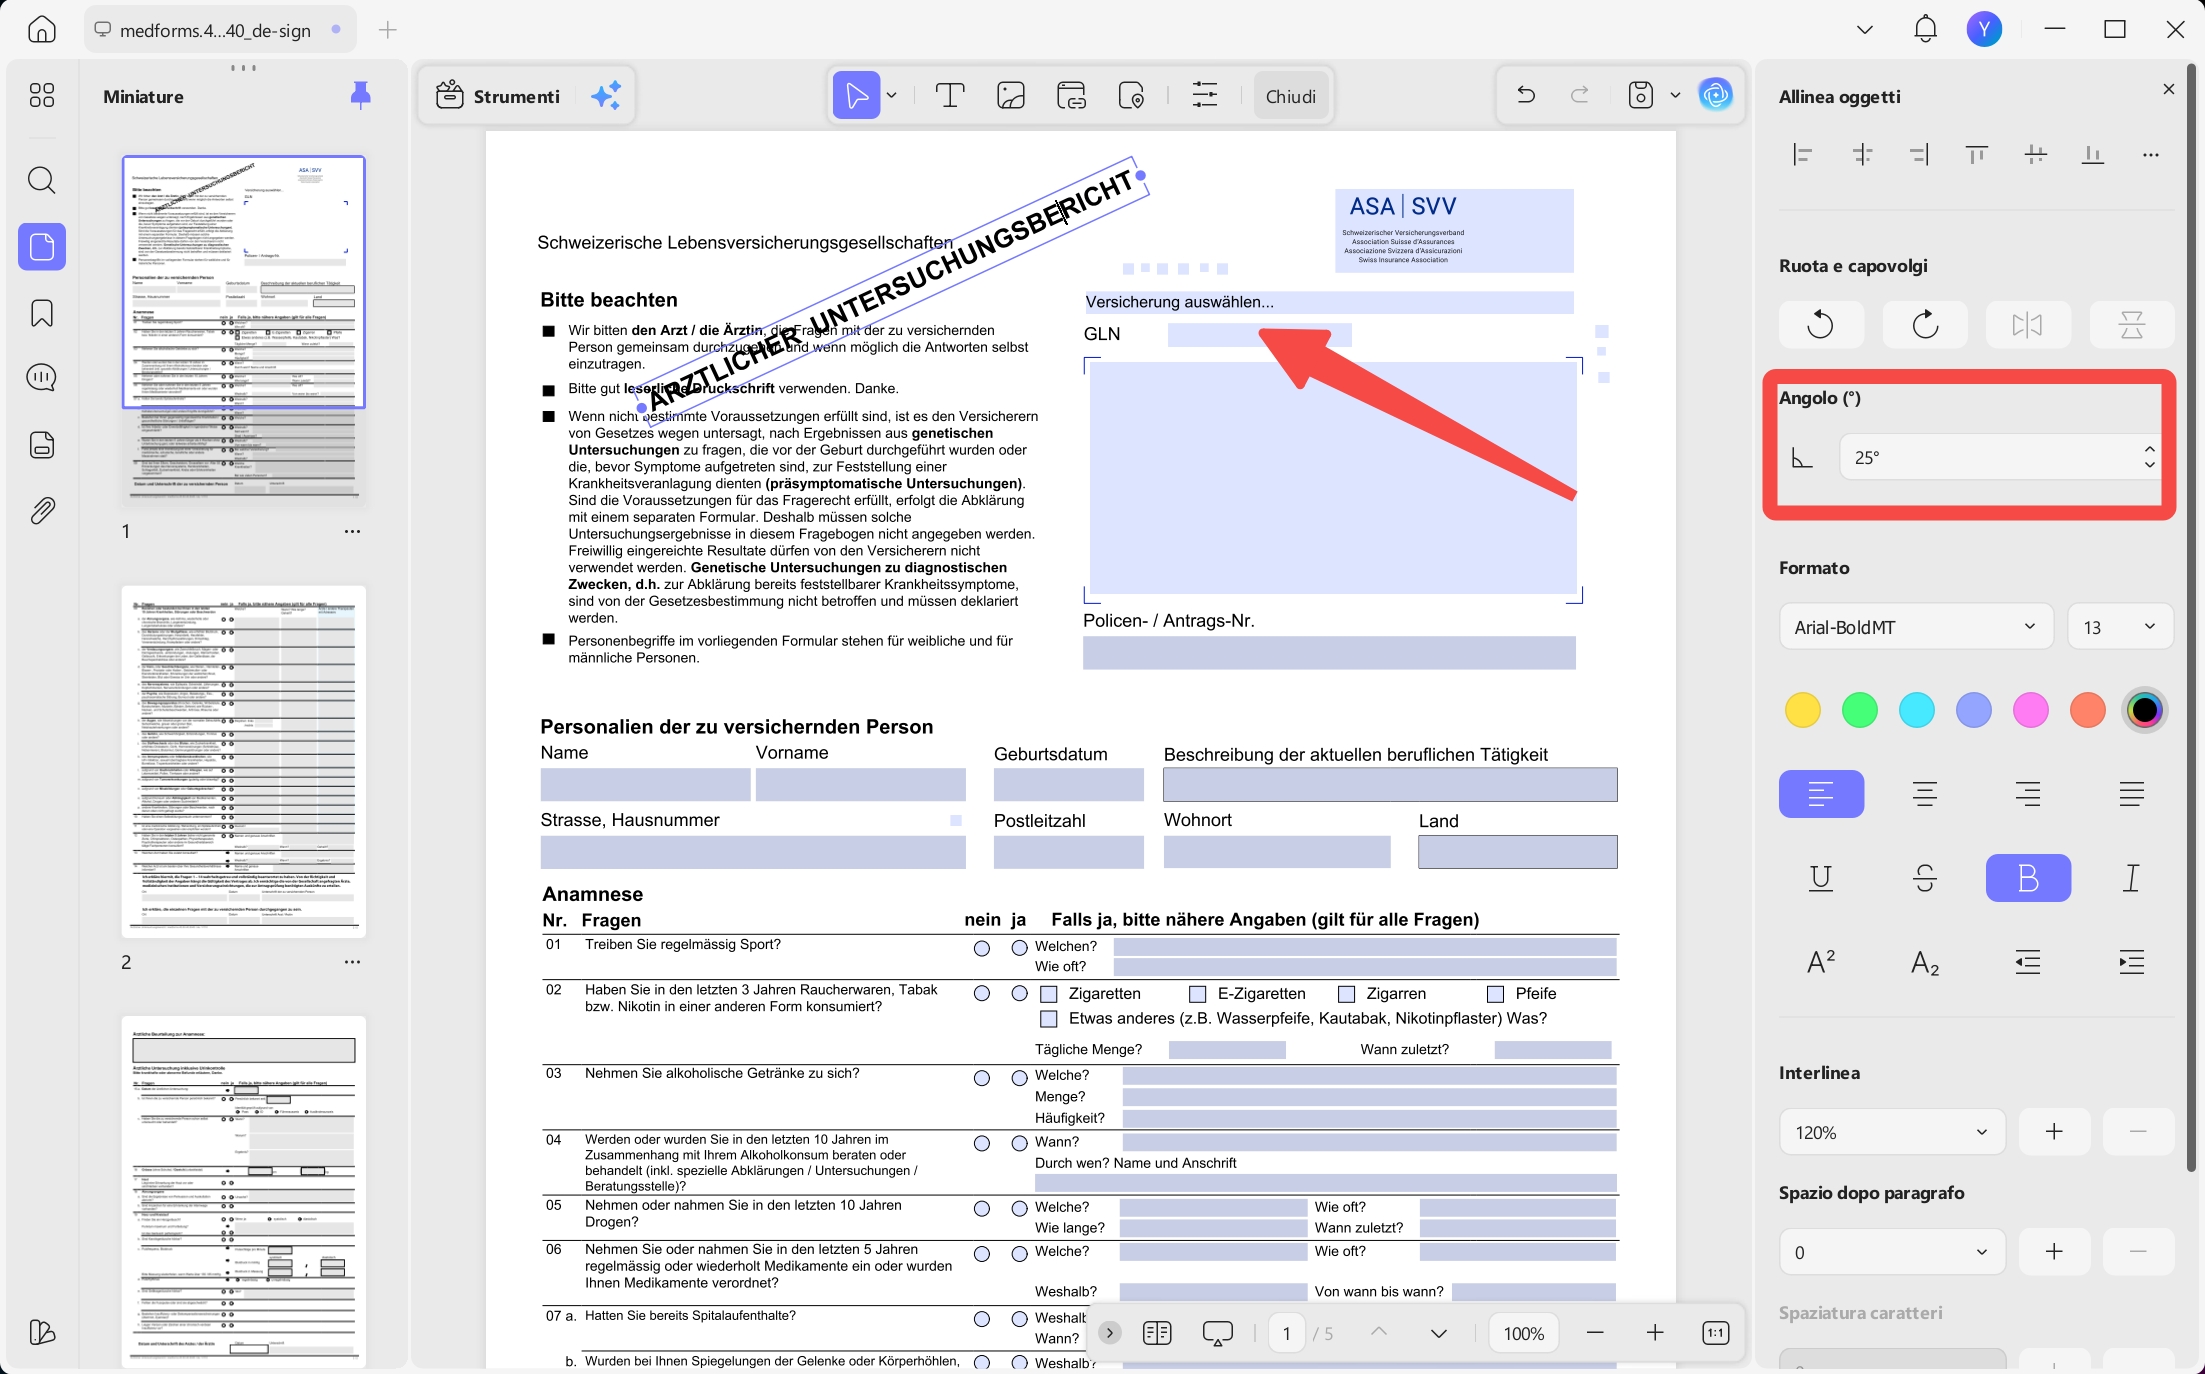Align objects to the left edge
Screen dimensions: 2205x1374
point(1803,155)
